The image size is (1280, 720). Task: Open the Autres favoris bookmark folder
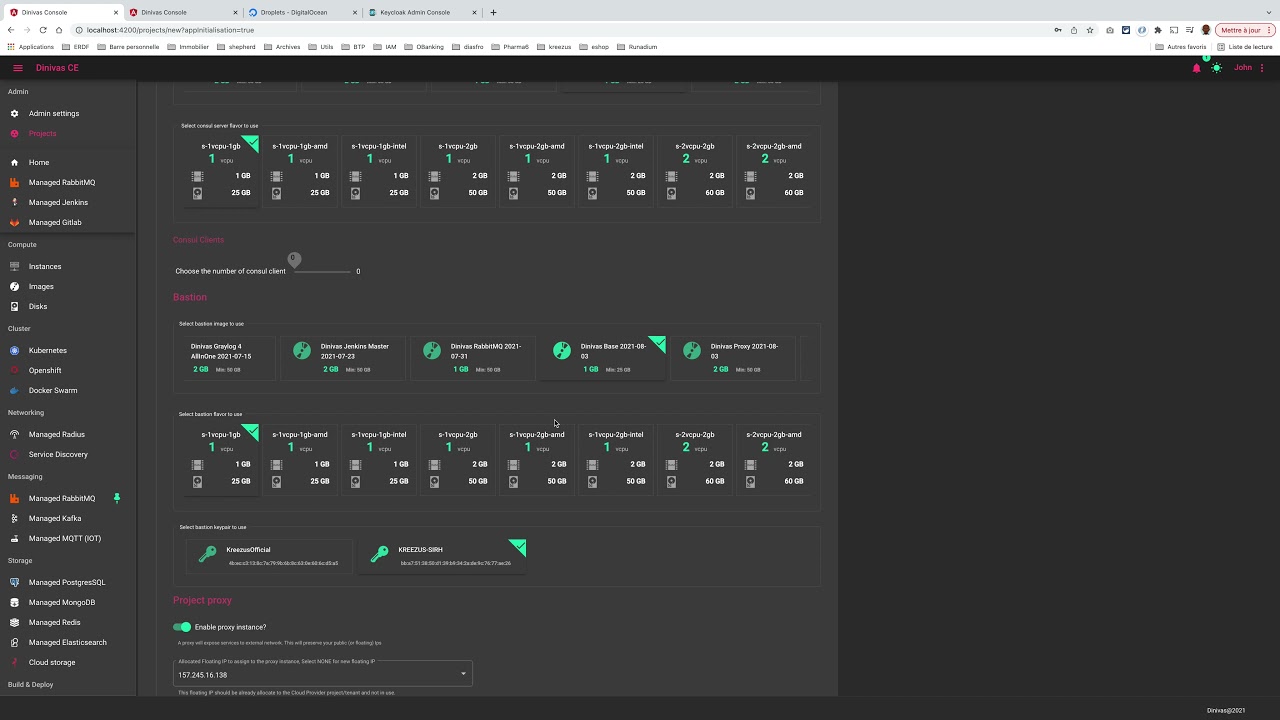[x=1181, y=47]
